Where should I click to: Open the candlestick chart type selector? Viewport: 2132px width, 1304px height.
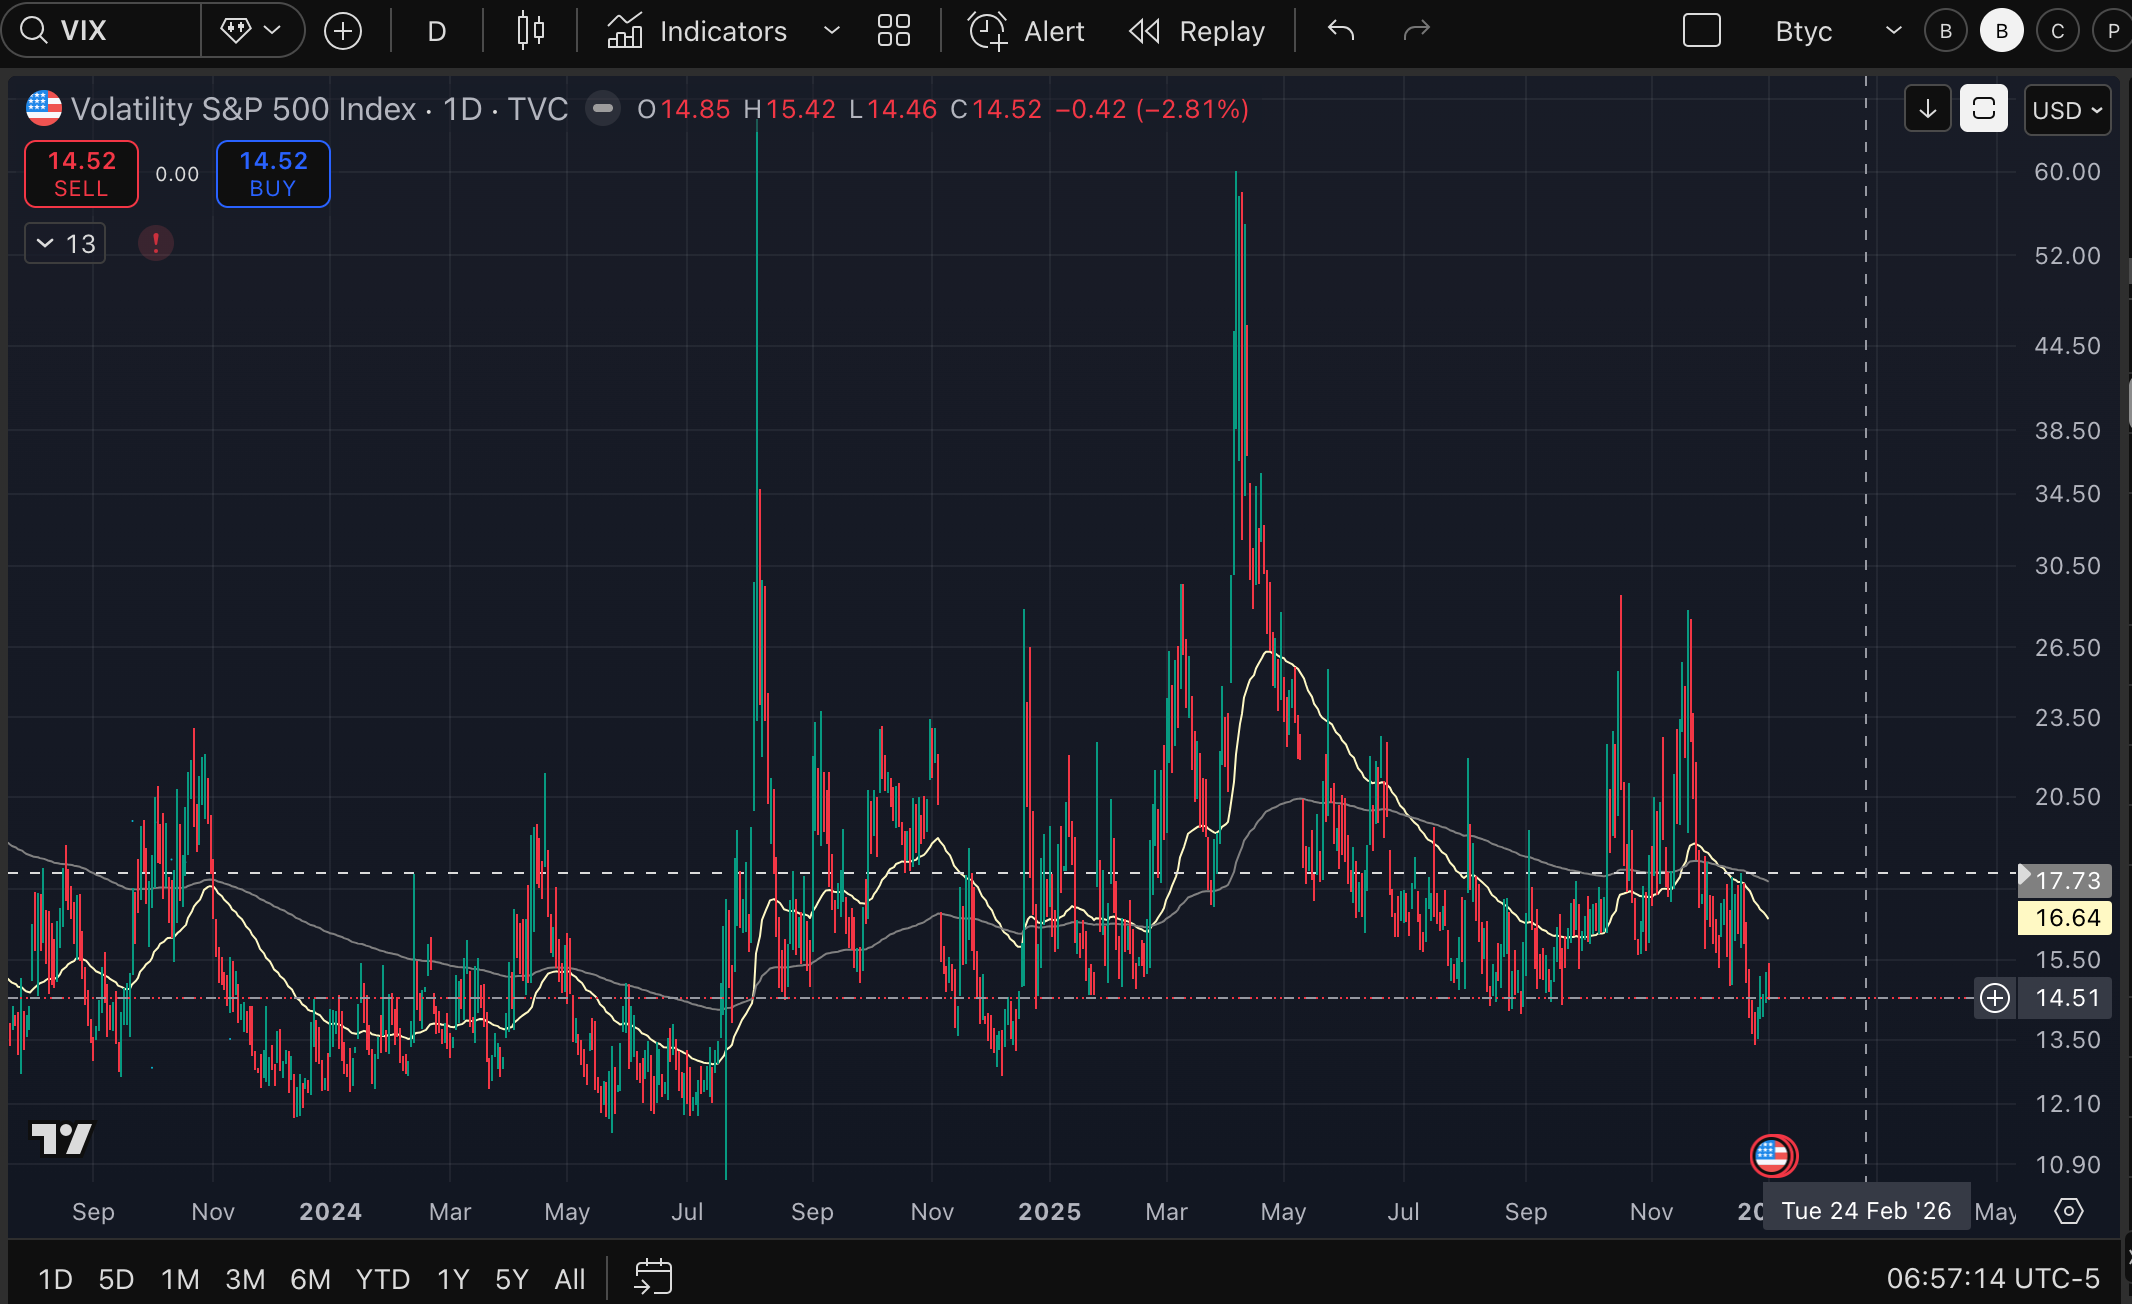[530, 31]
